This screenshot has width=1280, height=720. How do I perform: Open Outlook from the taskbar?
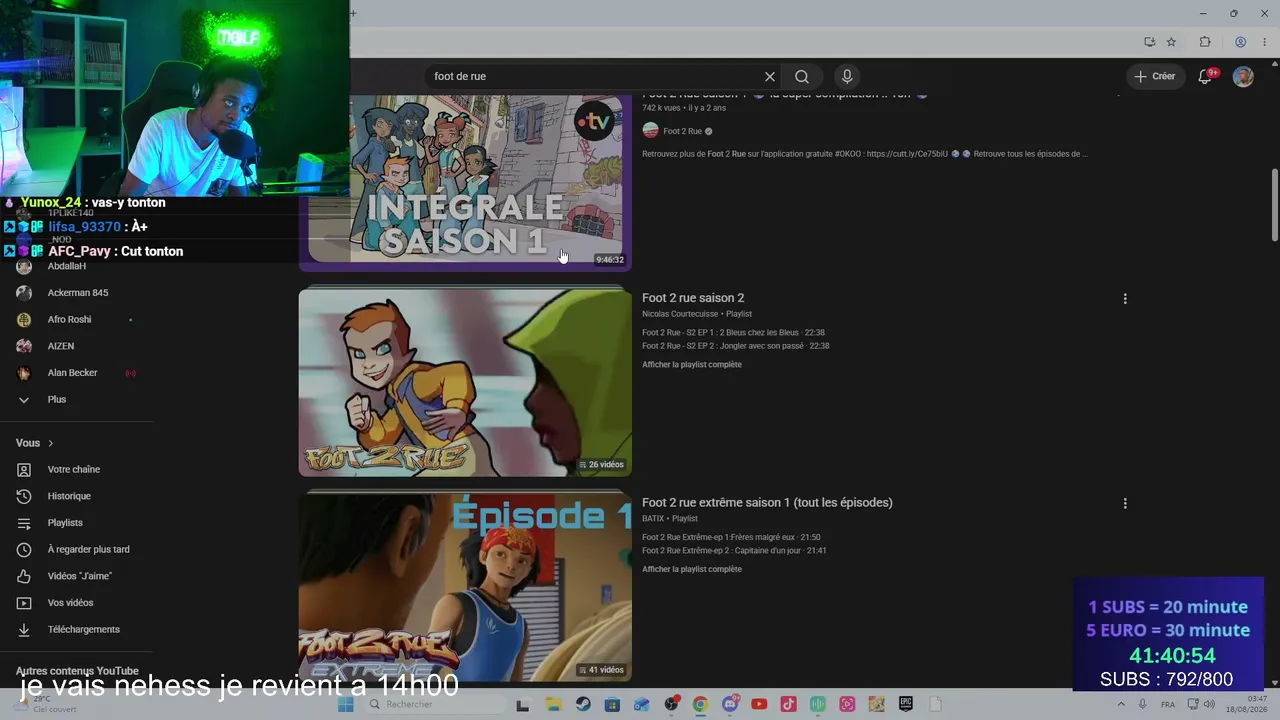641,705
